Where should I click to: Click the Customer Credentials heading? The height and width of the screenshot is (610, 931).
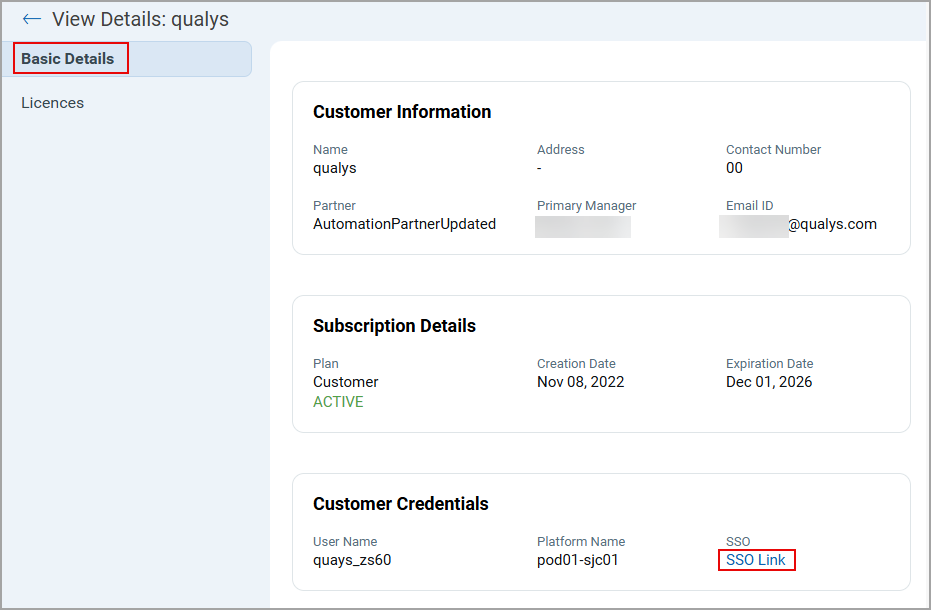click(401, 504)
